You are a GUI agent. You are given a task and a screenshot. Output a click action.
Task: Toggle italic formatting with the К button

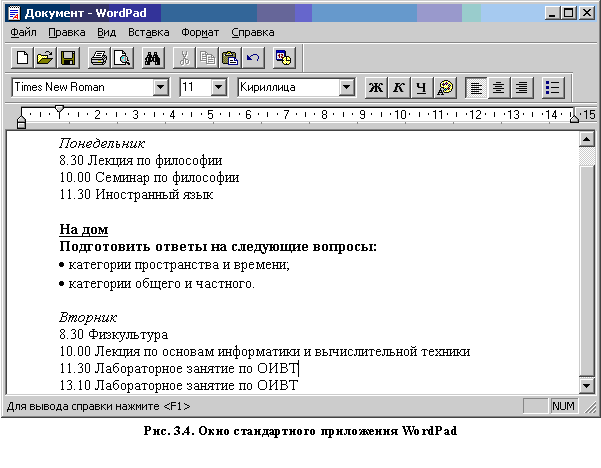click(x=399, y=88)
